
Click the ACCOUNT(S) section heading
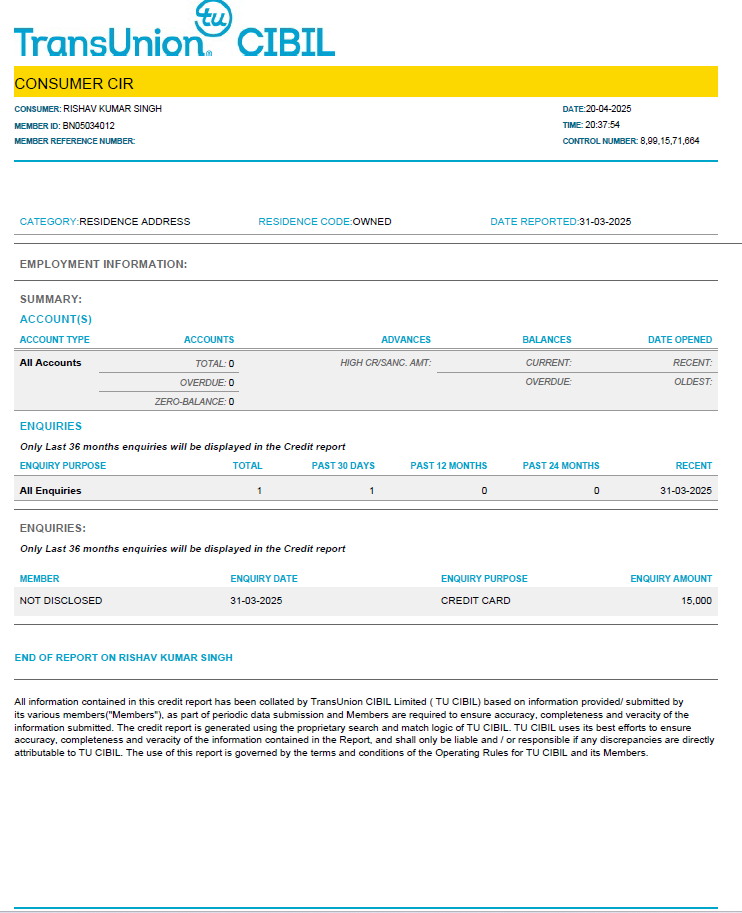[x=56, y=319]
